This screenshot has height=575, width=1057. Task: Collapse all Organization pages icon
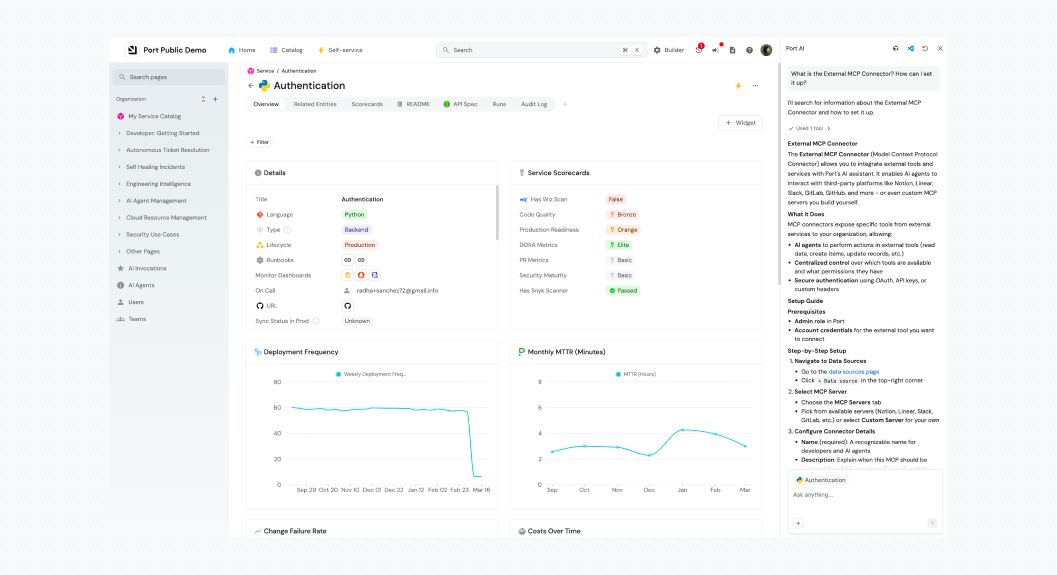204,99
